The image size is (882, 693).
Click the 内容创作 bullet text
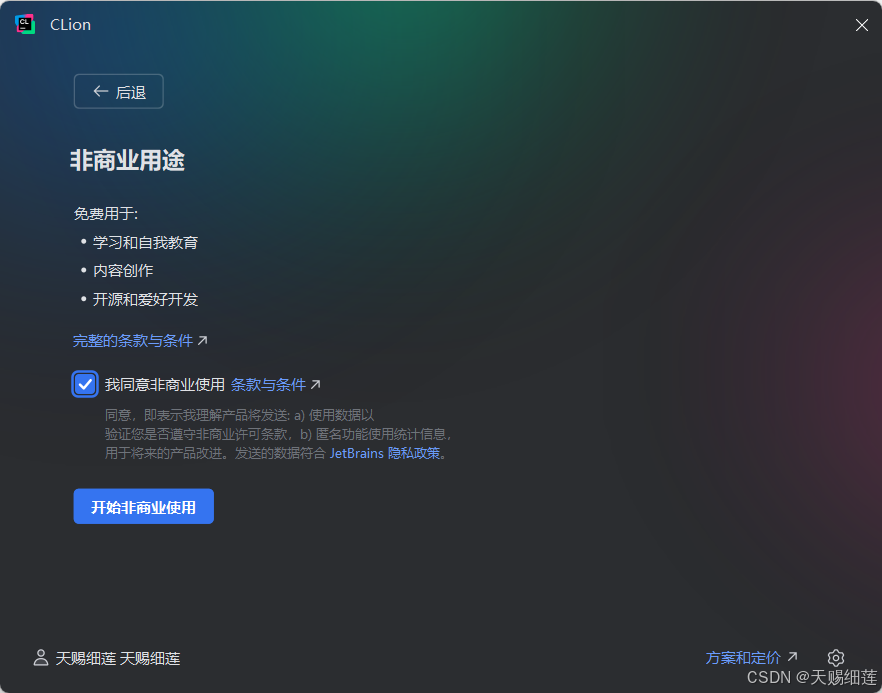tap(123, 271)
